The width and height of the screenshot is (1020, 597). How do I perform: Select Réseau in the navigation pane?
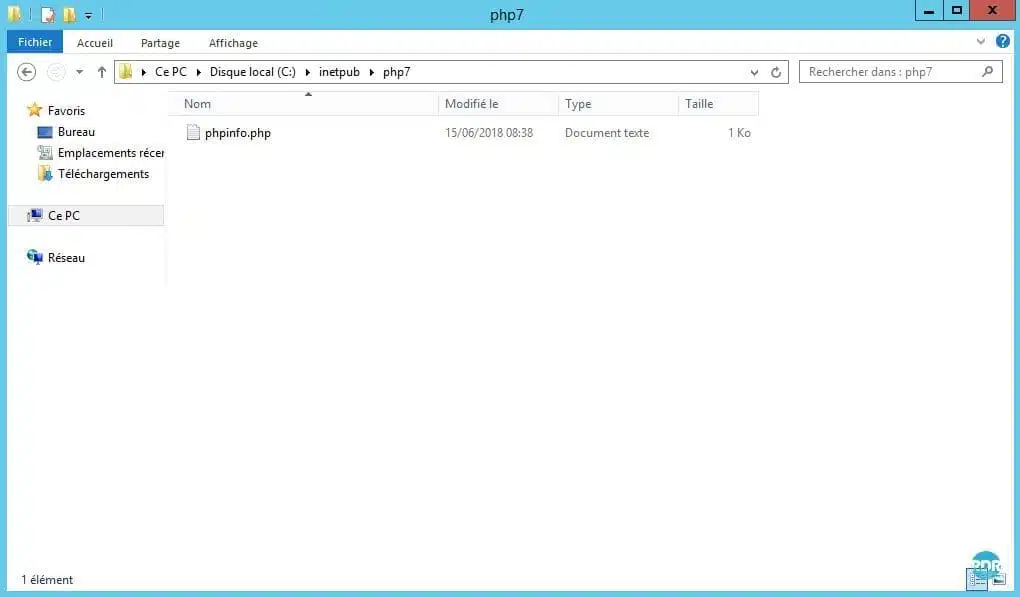coord(66,258)
